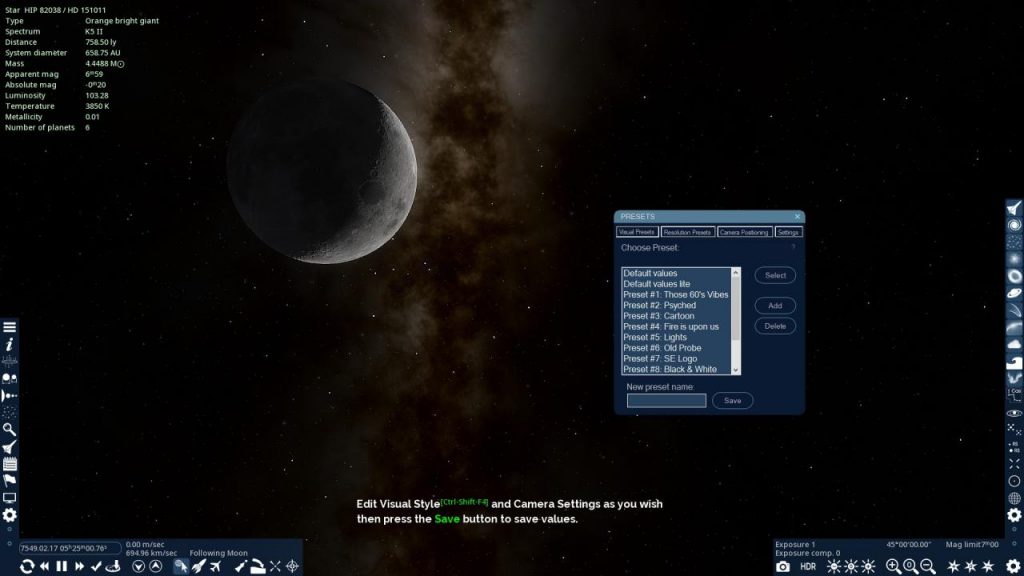Pause the time simulation

click(61, 566)
